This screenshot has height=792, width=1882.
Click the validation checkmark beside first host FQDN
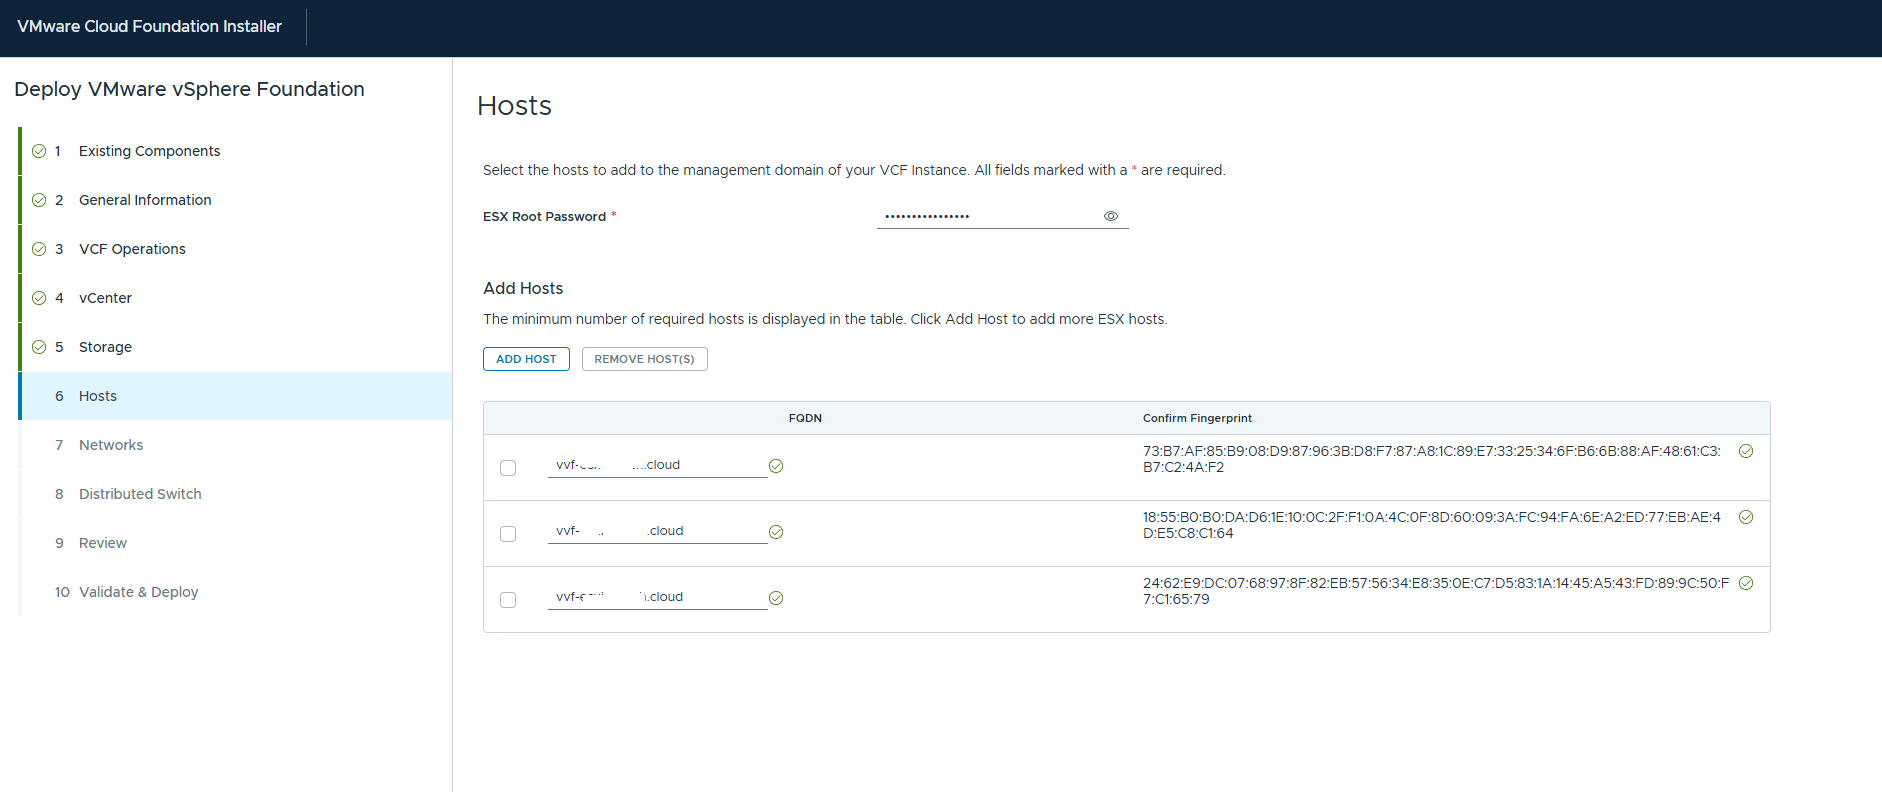[776, 466]
